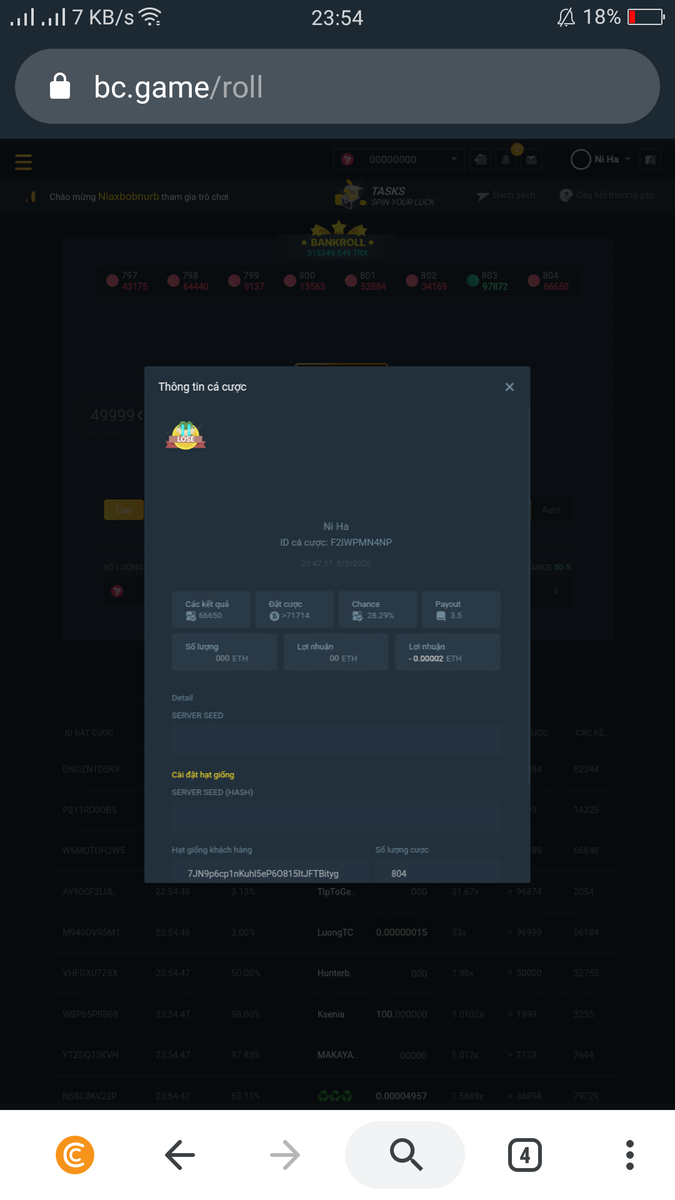Open browser tab switcher showing 4

pyautogui.click(x=524, y=1156)
